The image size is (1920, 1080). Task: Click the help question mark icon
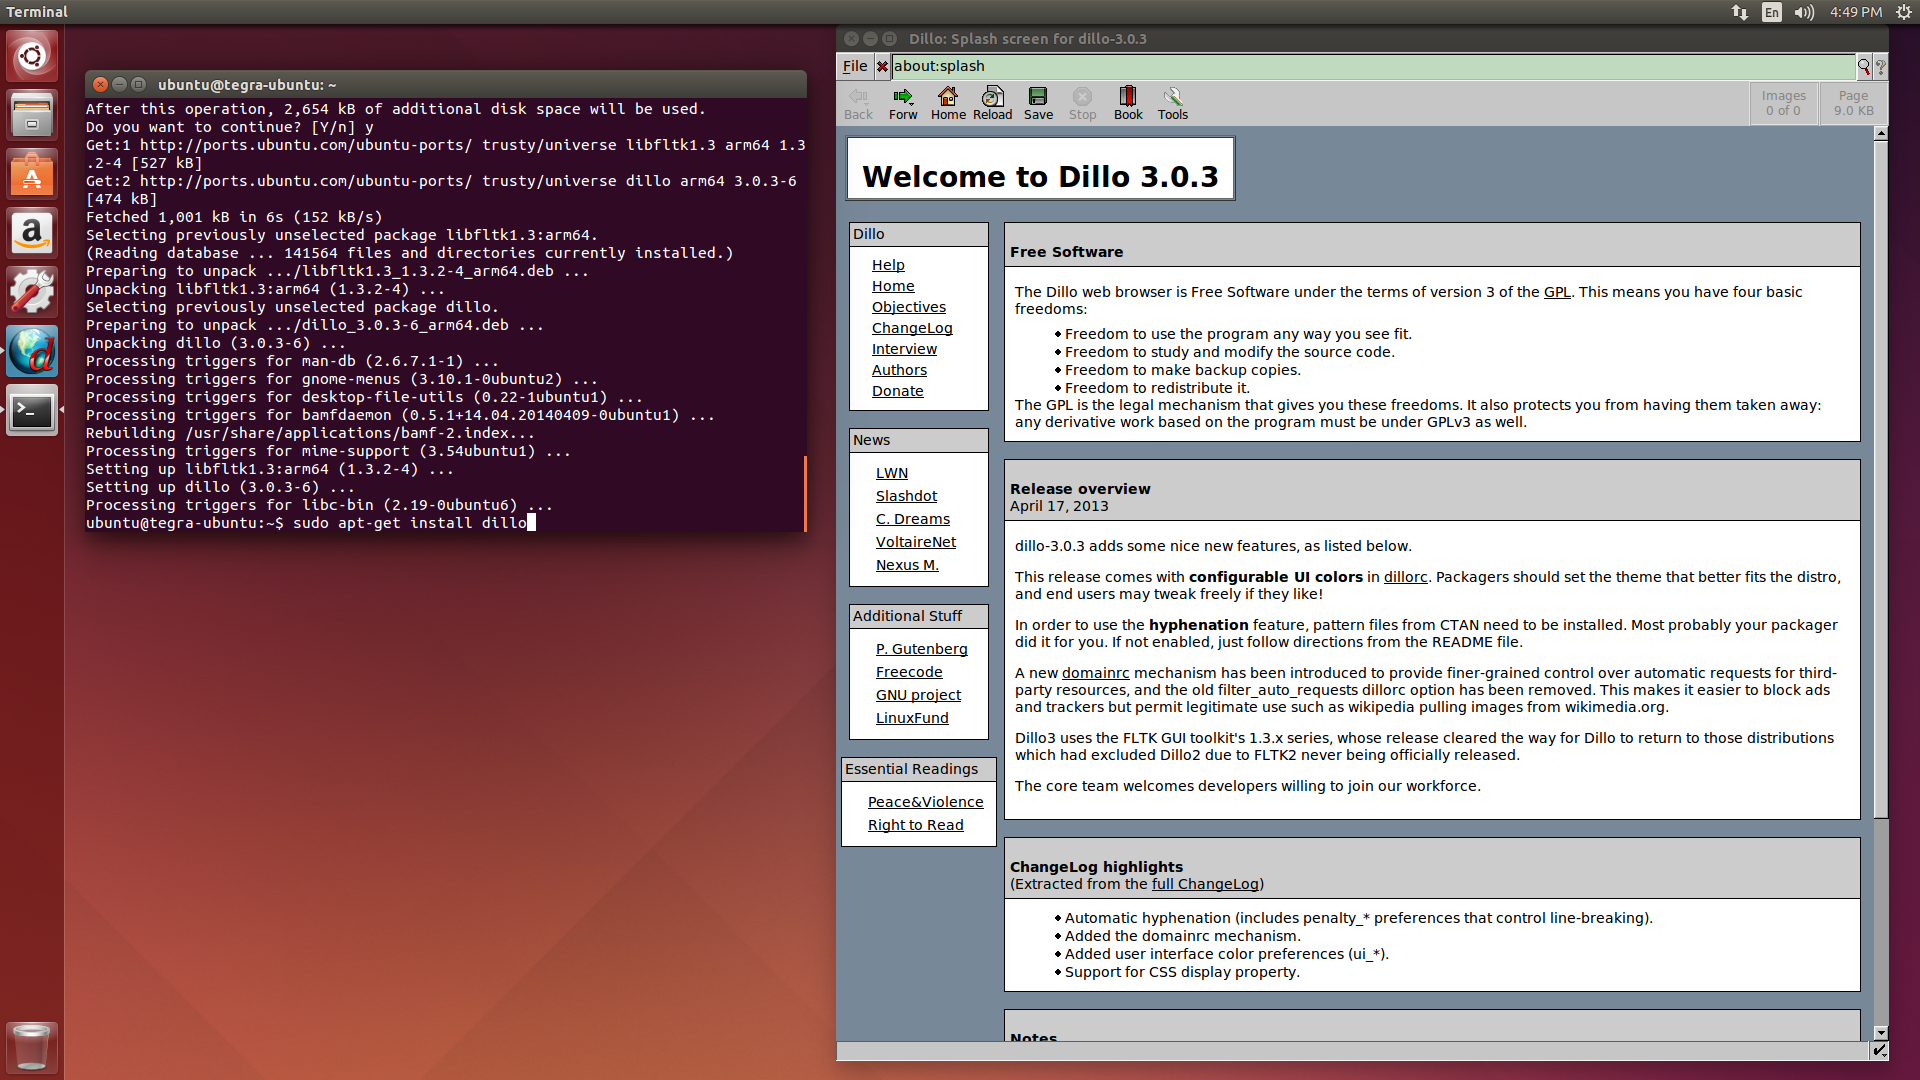(1881, 67)
